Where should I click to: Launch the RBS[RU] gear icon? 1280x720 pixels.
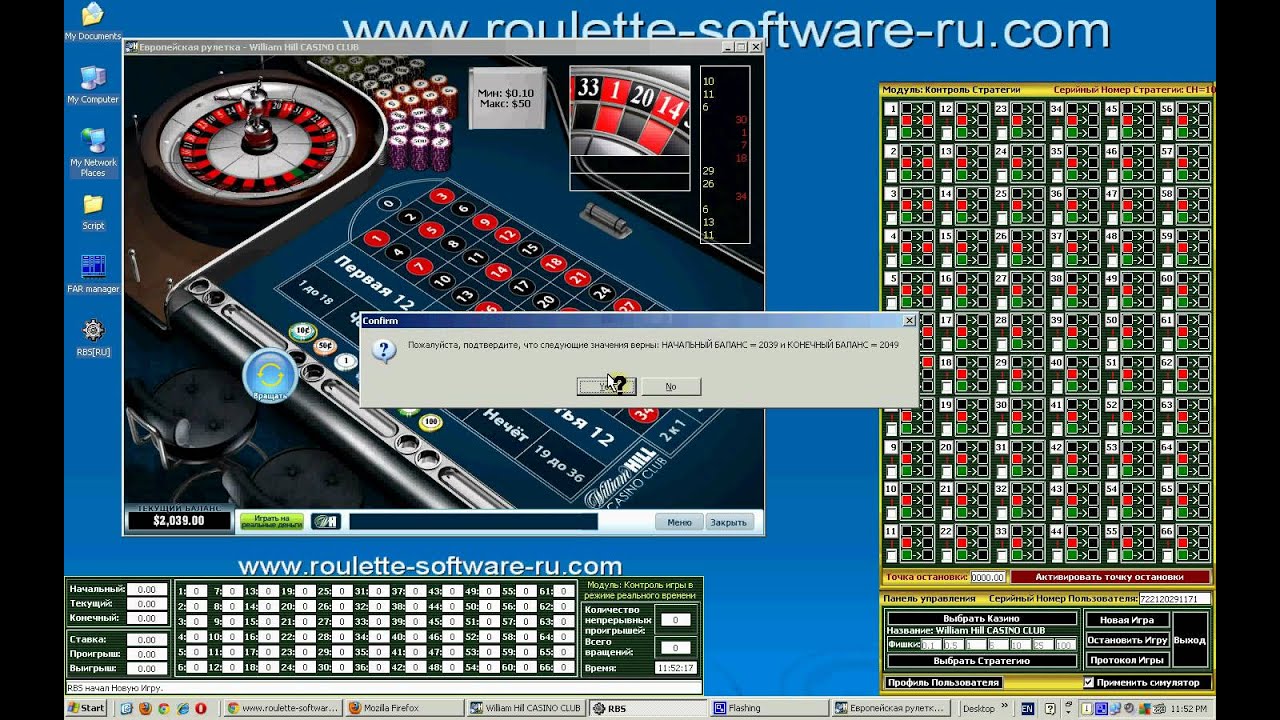pyautogui.click(x=93, y=337)
